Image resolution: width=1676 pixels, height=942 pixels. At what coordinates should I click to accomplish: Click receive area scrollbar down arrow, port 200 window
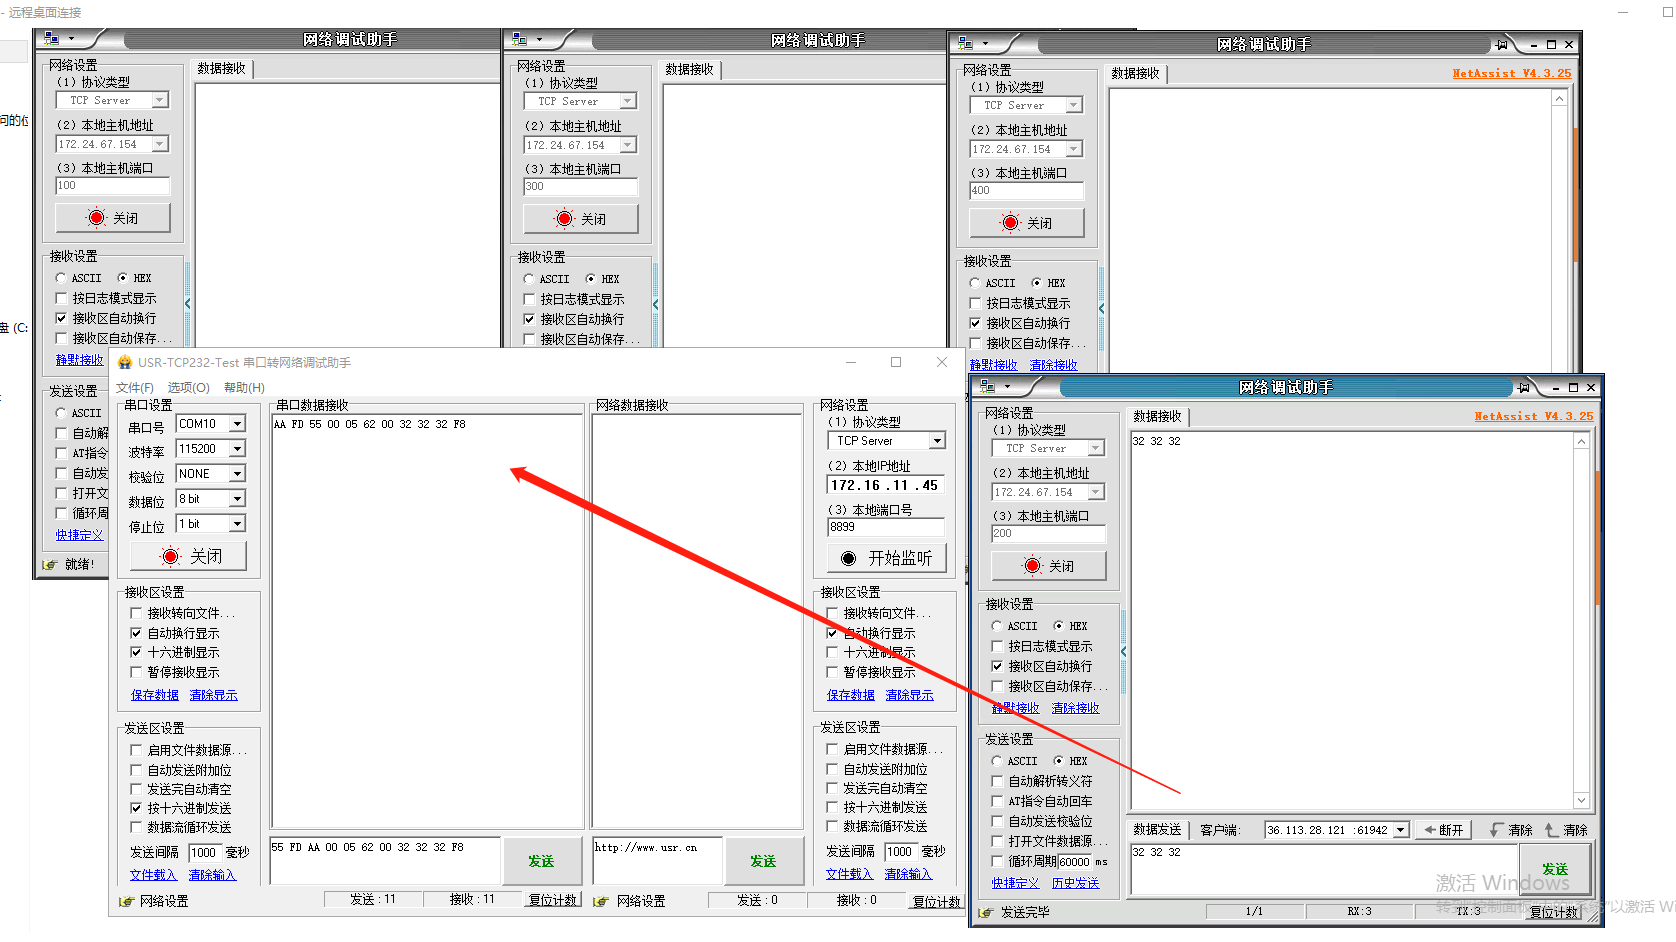(1581, 800)
